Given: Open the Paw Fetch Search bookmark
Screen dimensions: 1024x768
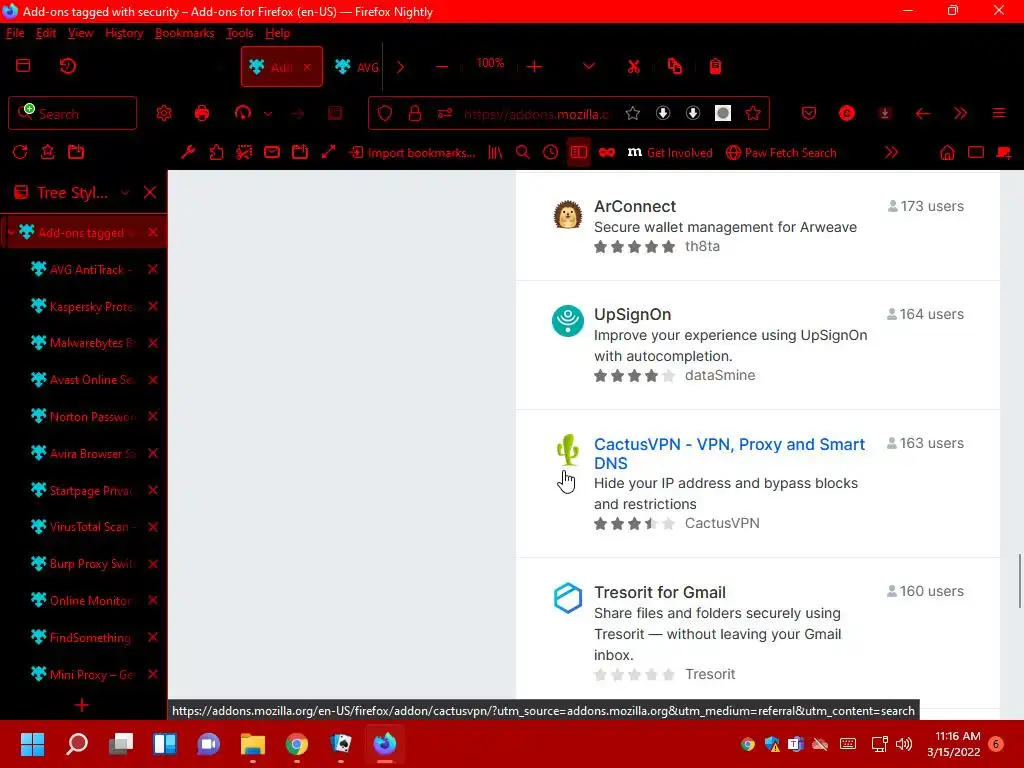Looking at the screenshot, I should [781, 153].
